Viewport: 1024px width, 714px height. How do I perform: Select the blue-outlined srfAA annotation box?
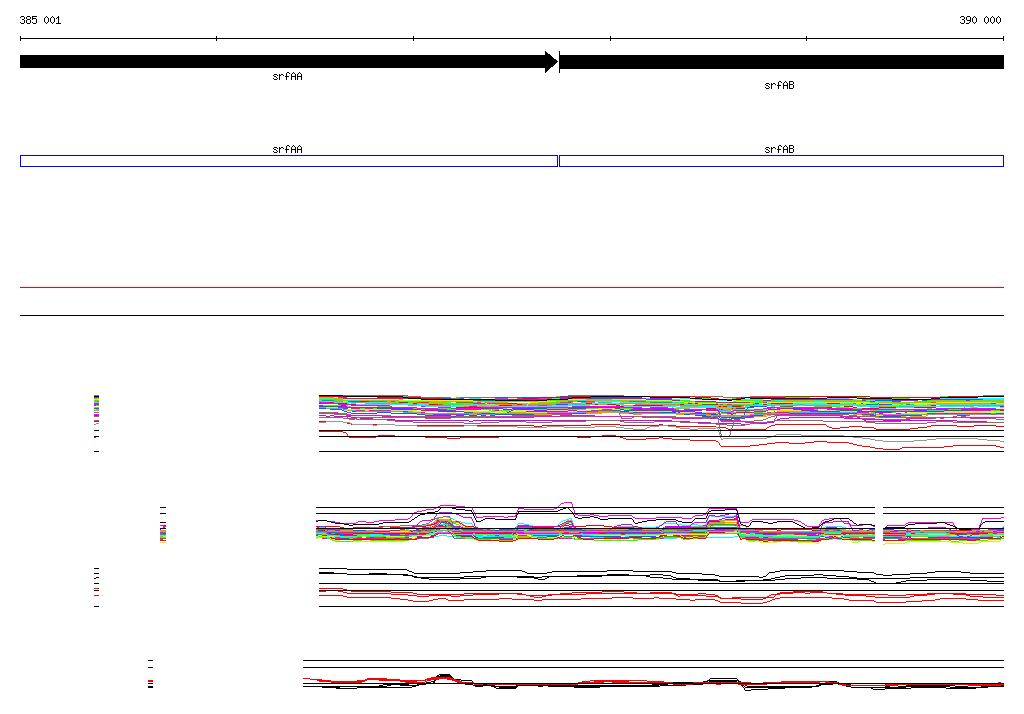coord(288,161)
